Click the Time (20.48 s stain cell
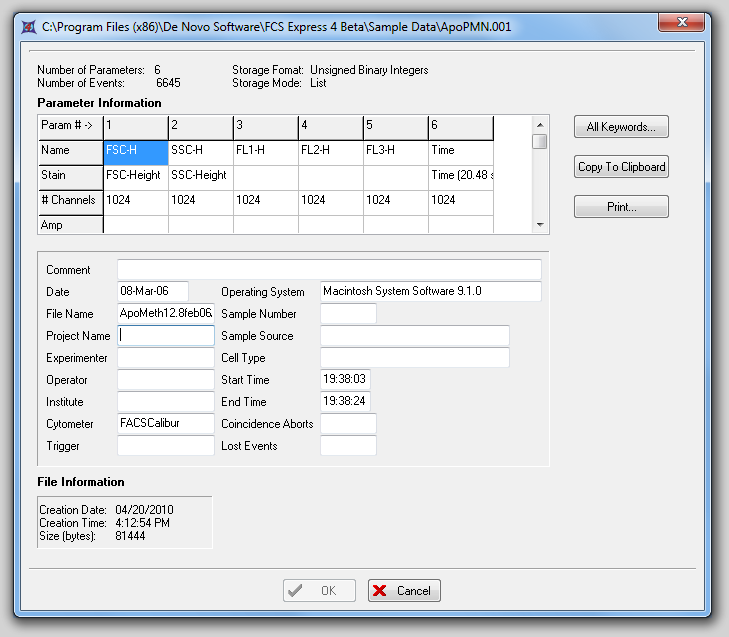 [461, 178]
